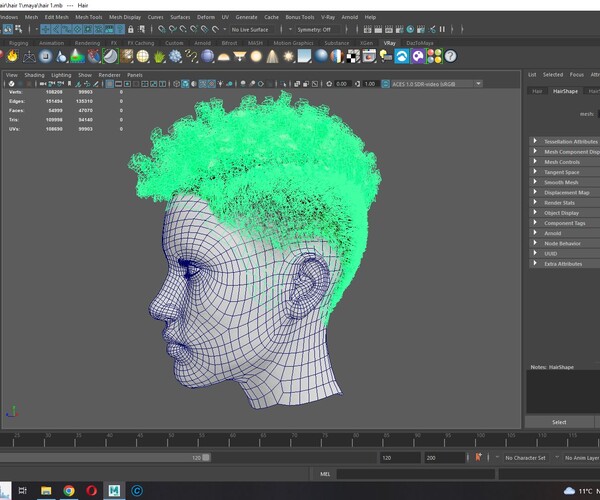Click the grid-lined sphere shelf icon
Viewport: 600px width, 500px height.
point(143,56)
